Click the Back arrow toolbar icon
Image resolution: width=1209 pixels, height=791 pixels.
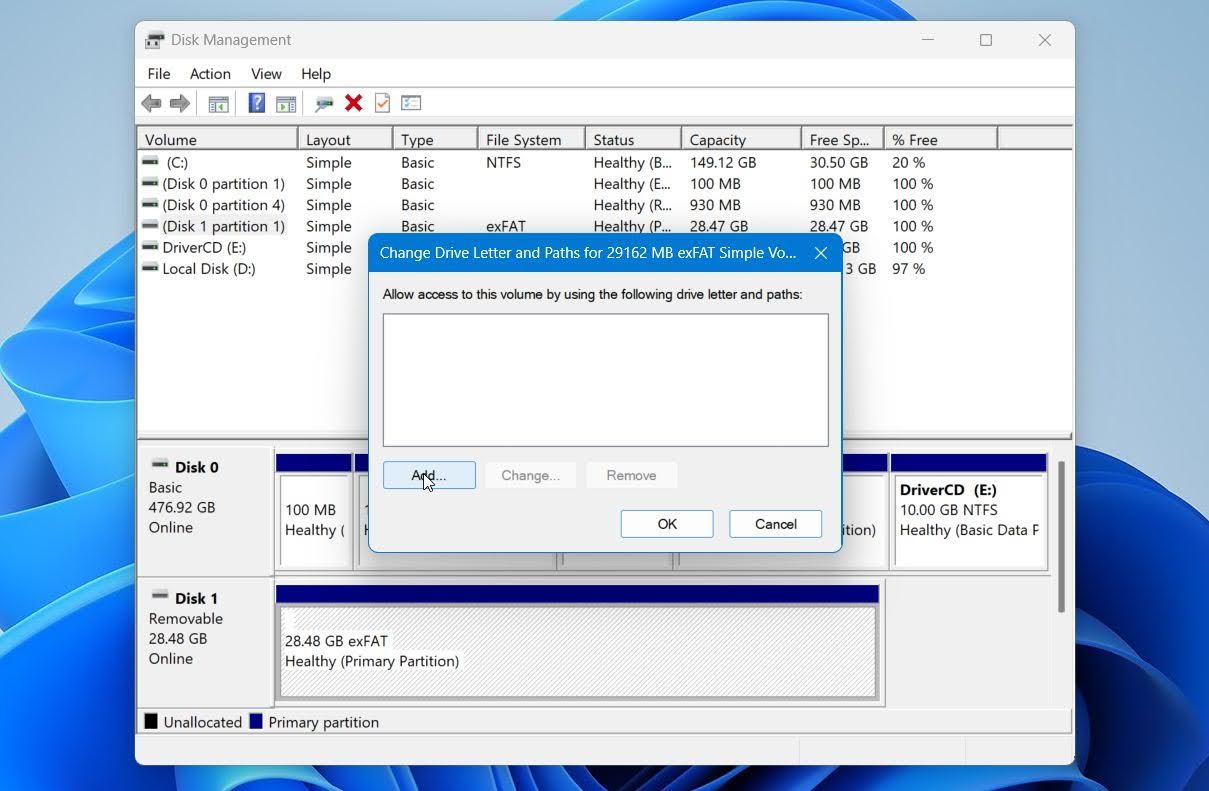click(151, 103)
